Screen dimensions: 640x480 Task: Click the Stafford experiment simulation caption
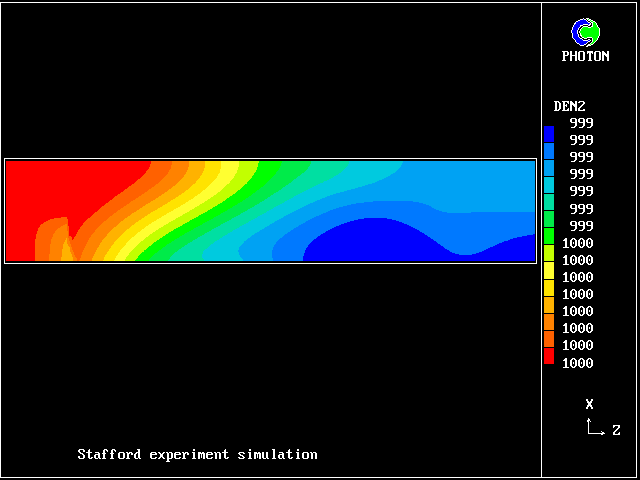click(197, 455)
